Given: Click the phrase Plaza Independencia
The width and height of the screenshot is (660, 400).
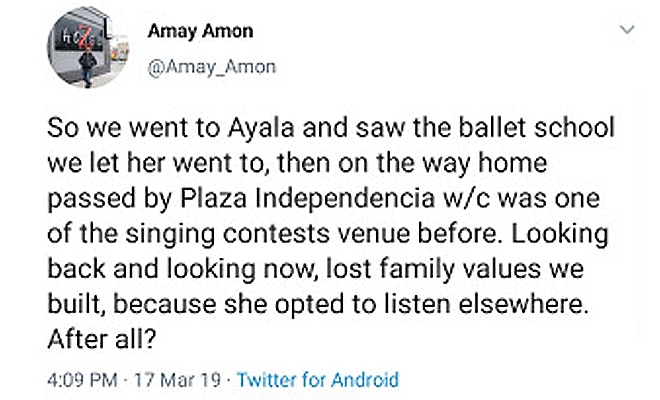Looking at the screenshot, I should 308,198.
